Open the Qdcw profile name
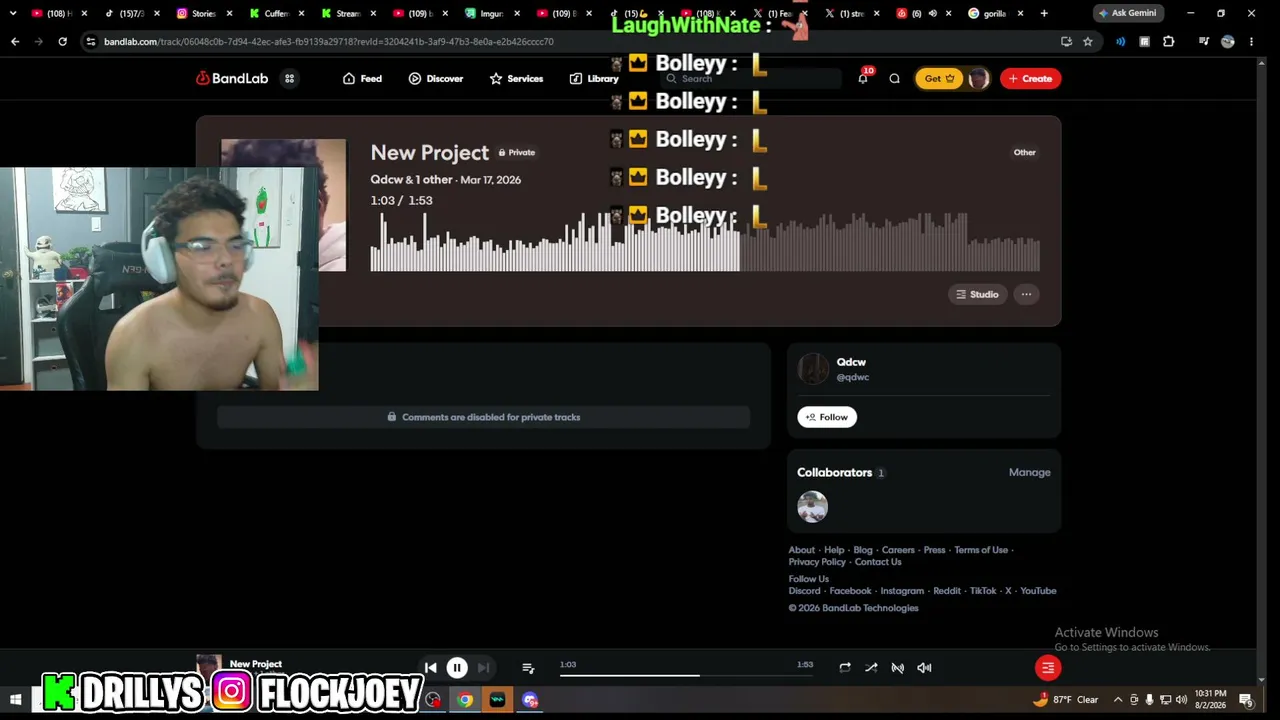Viewport: 1280px width, 720px height. click(x=851, y=362)
